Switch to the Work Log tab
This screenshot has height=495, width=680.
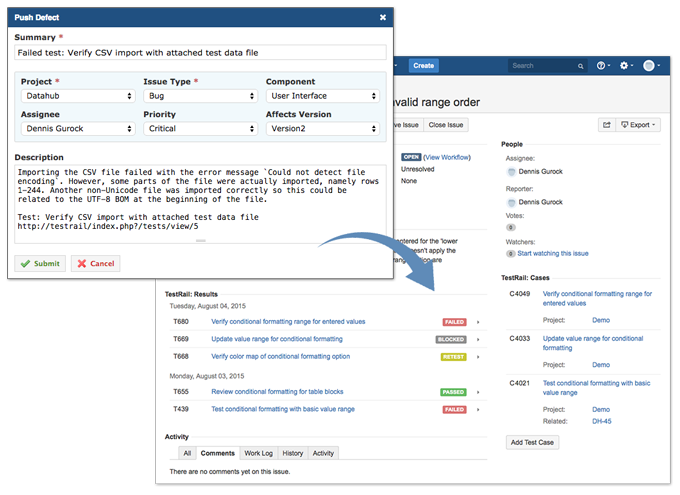click(x=258, y=453)
